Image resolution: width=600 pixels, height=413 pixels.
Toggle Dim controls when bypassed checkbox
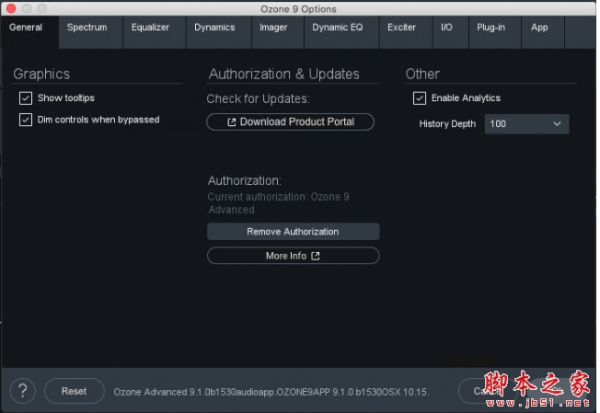(26, 119)
